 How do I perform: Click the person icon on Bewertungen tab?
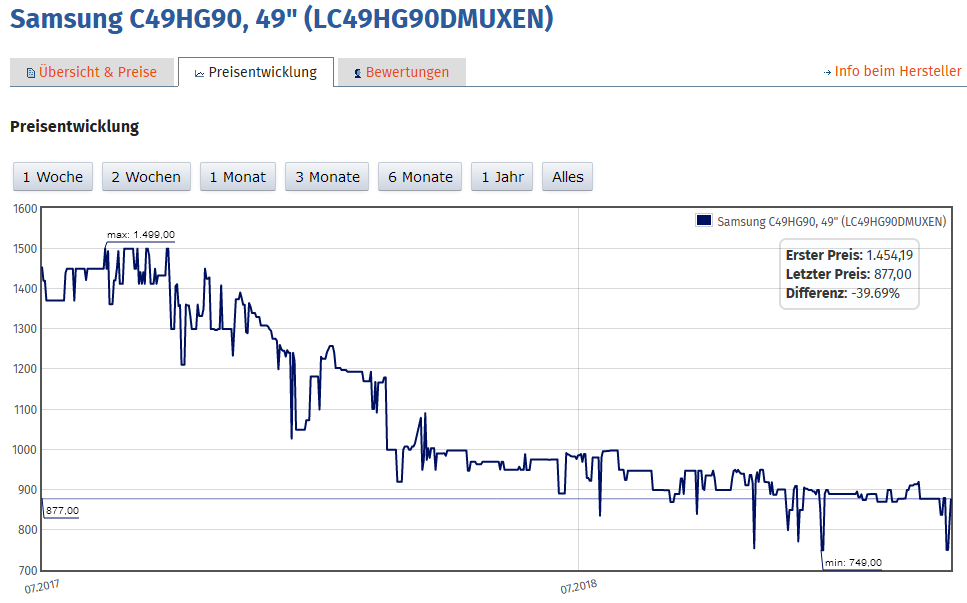(x=358, y=73)
